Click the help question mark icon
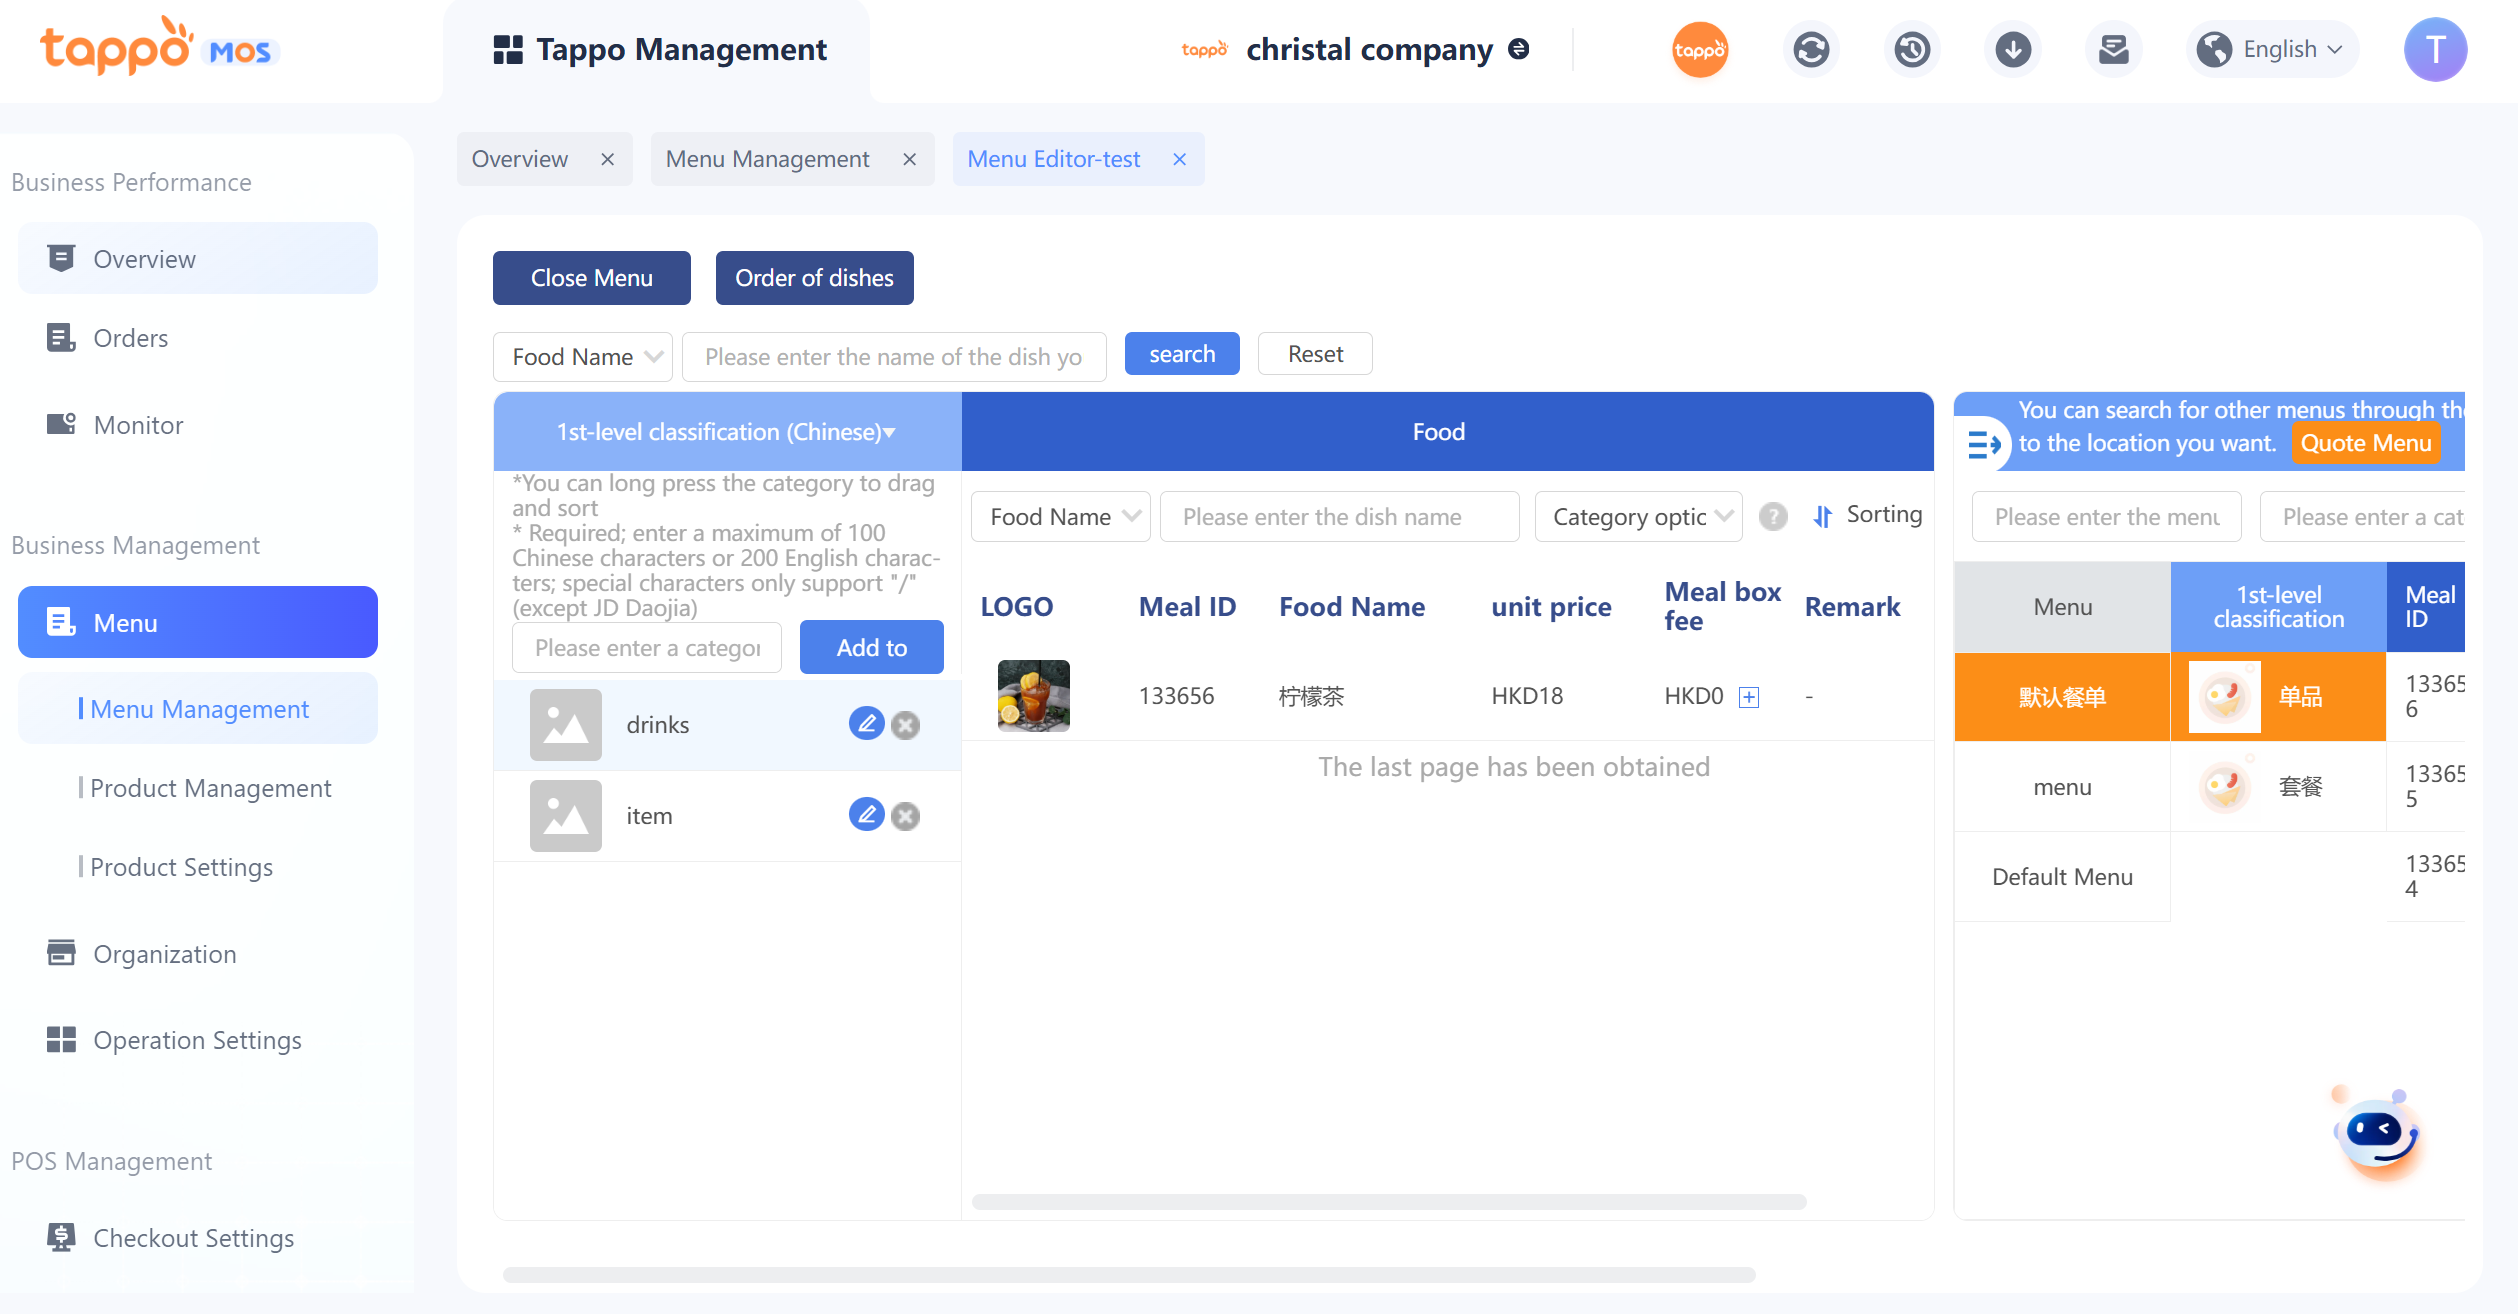The width and height of the screenshot is (2518, 1314). click(x=1773, y=516)
